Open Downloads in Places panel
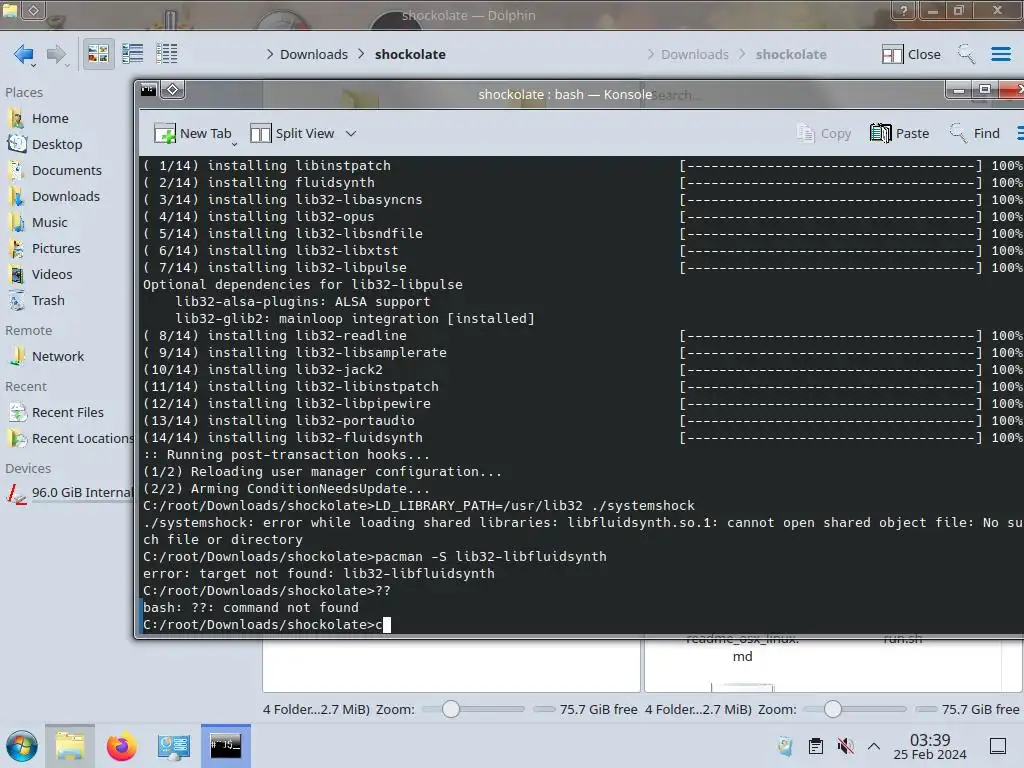The width and height of the screenshot is (1024, 768). (x=67, y=197)
